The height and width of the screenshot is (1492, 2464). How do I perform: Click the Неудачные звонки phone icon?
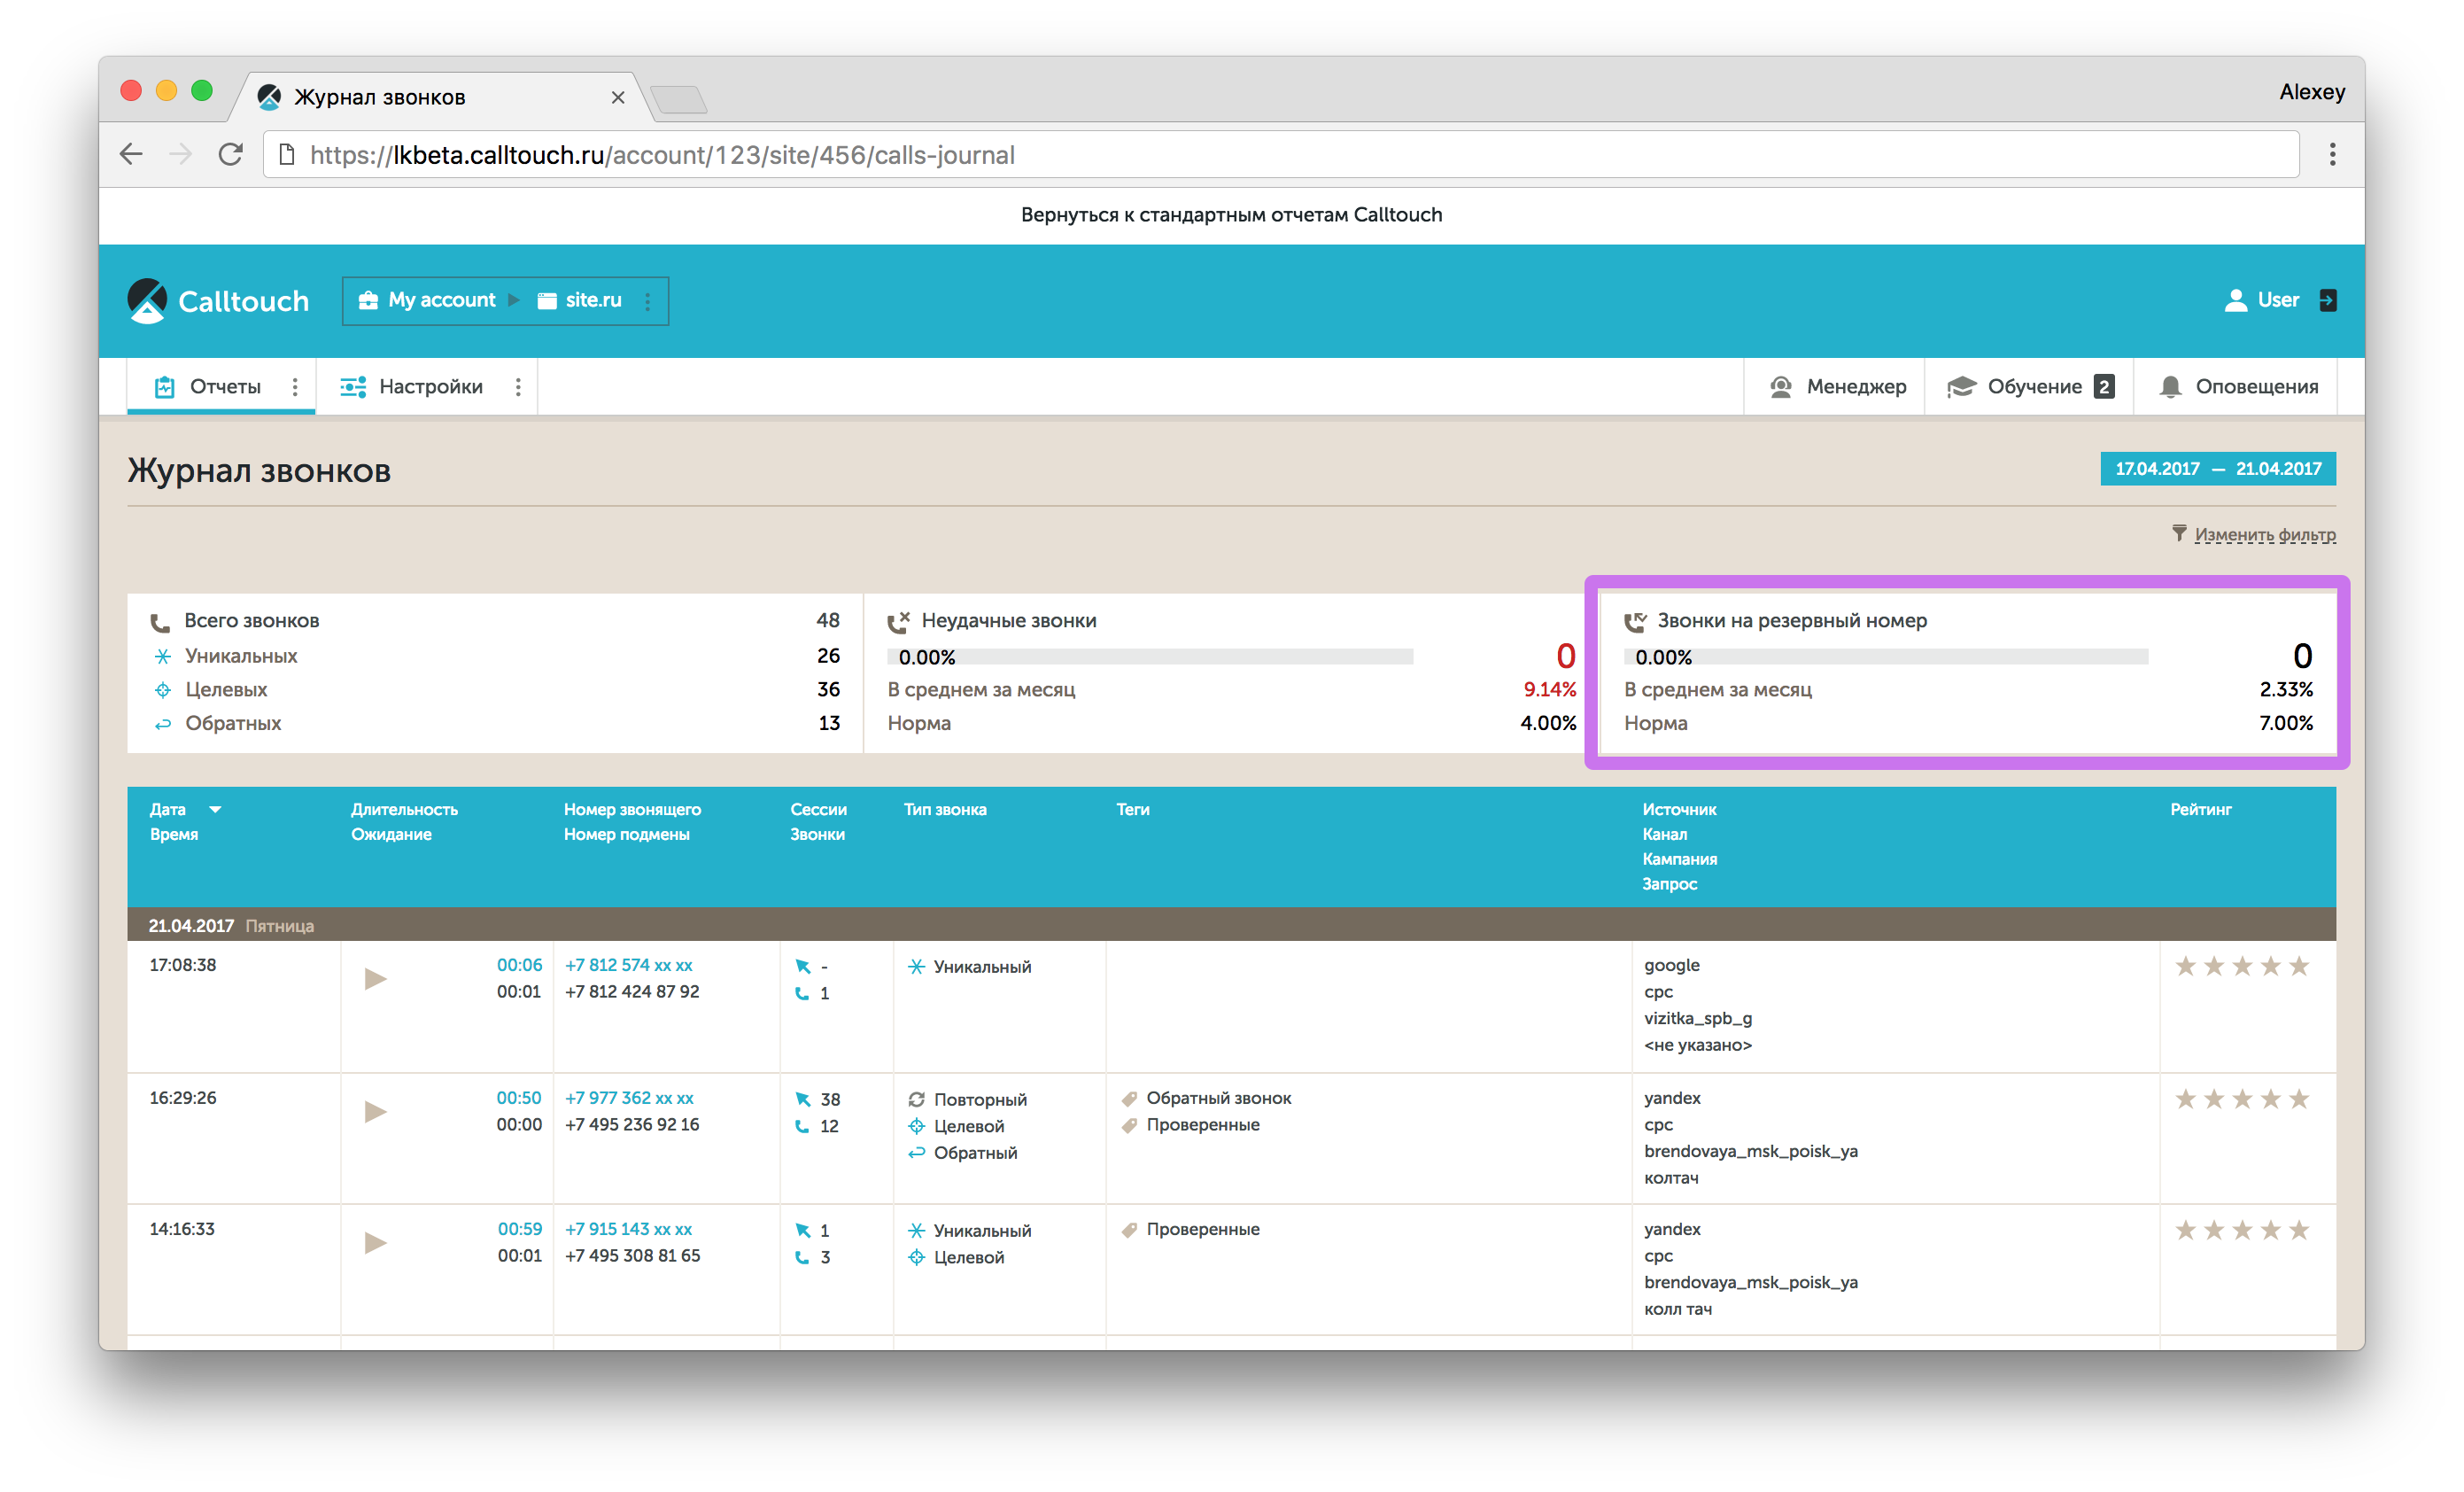[x=898, y=621]
